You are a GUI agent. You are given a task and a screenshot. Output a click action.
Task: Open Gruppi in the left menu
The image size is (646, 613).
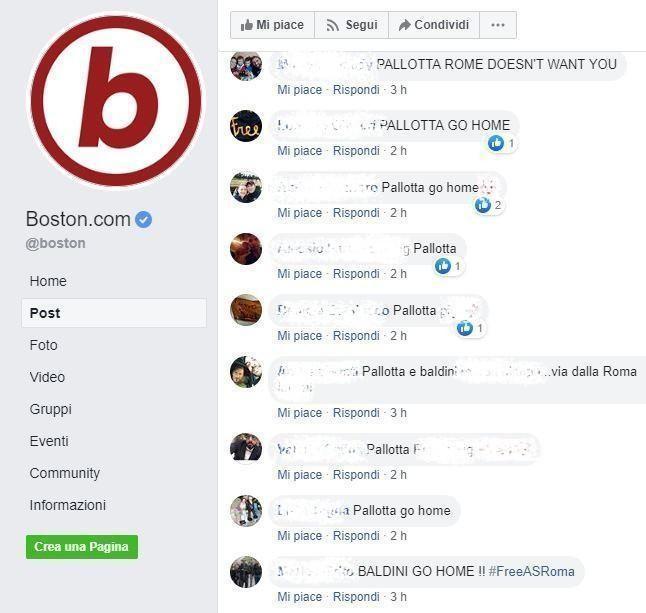[x=51, y=409]
